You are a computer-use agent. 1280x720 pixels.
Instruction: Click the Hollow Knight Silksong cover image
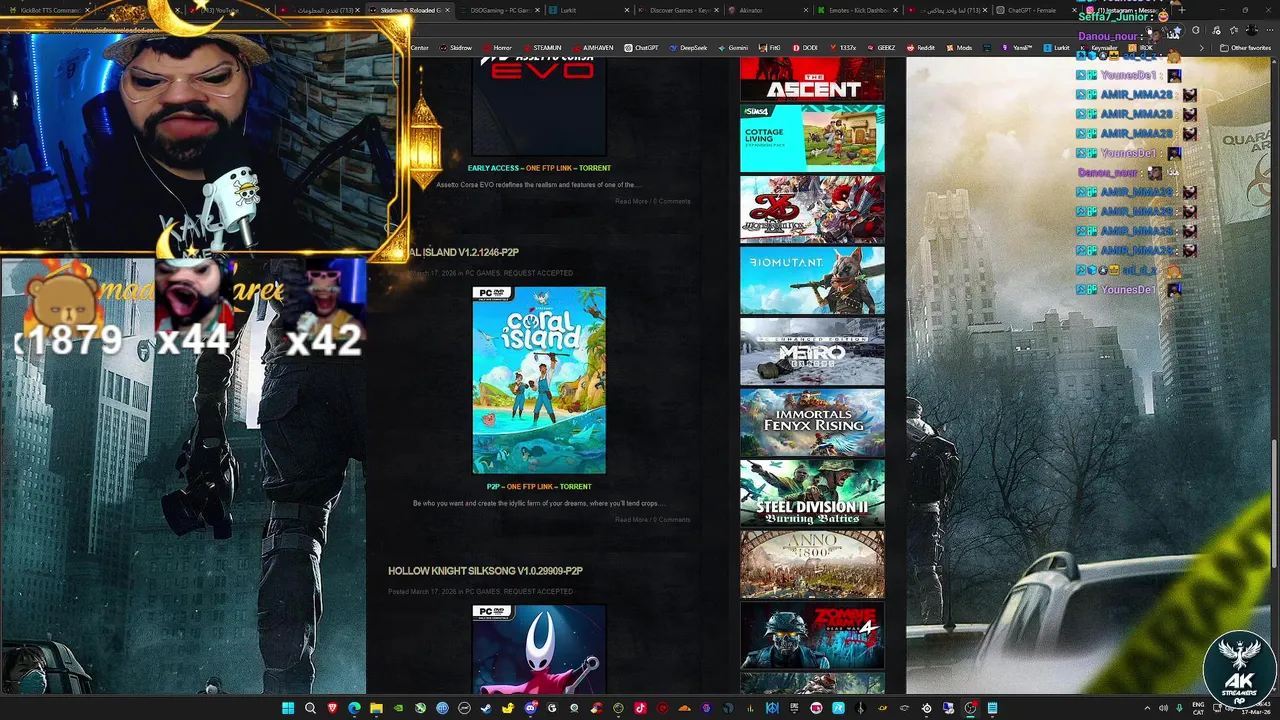(539, 650)
